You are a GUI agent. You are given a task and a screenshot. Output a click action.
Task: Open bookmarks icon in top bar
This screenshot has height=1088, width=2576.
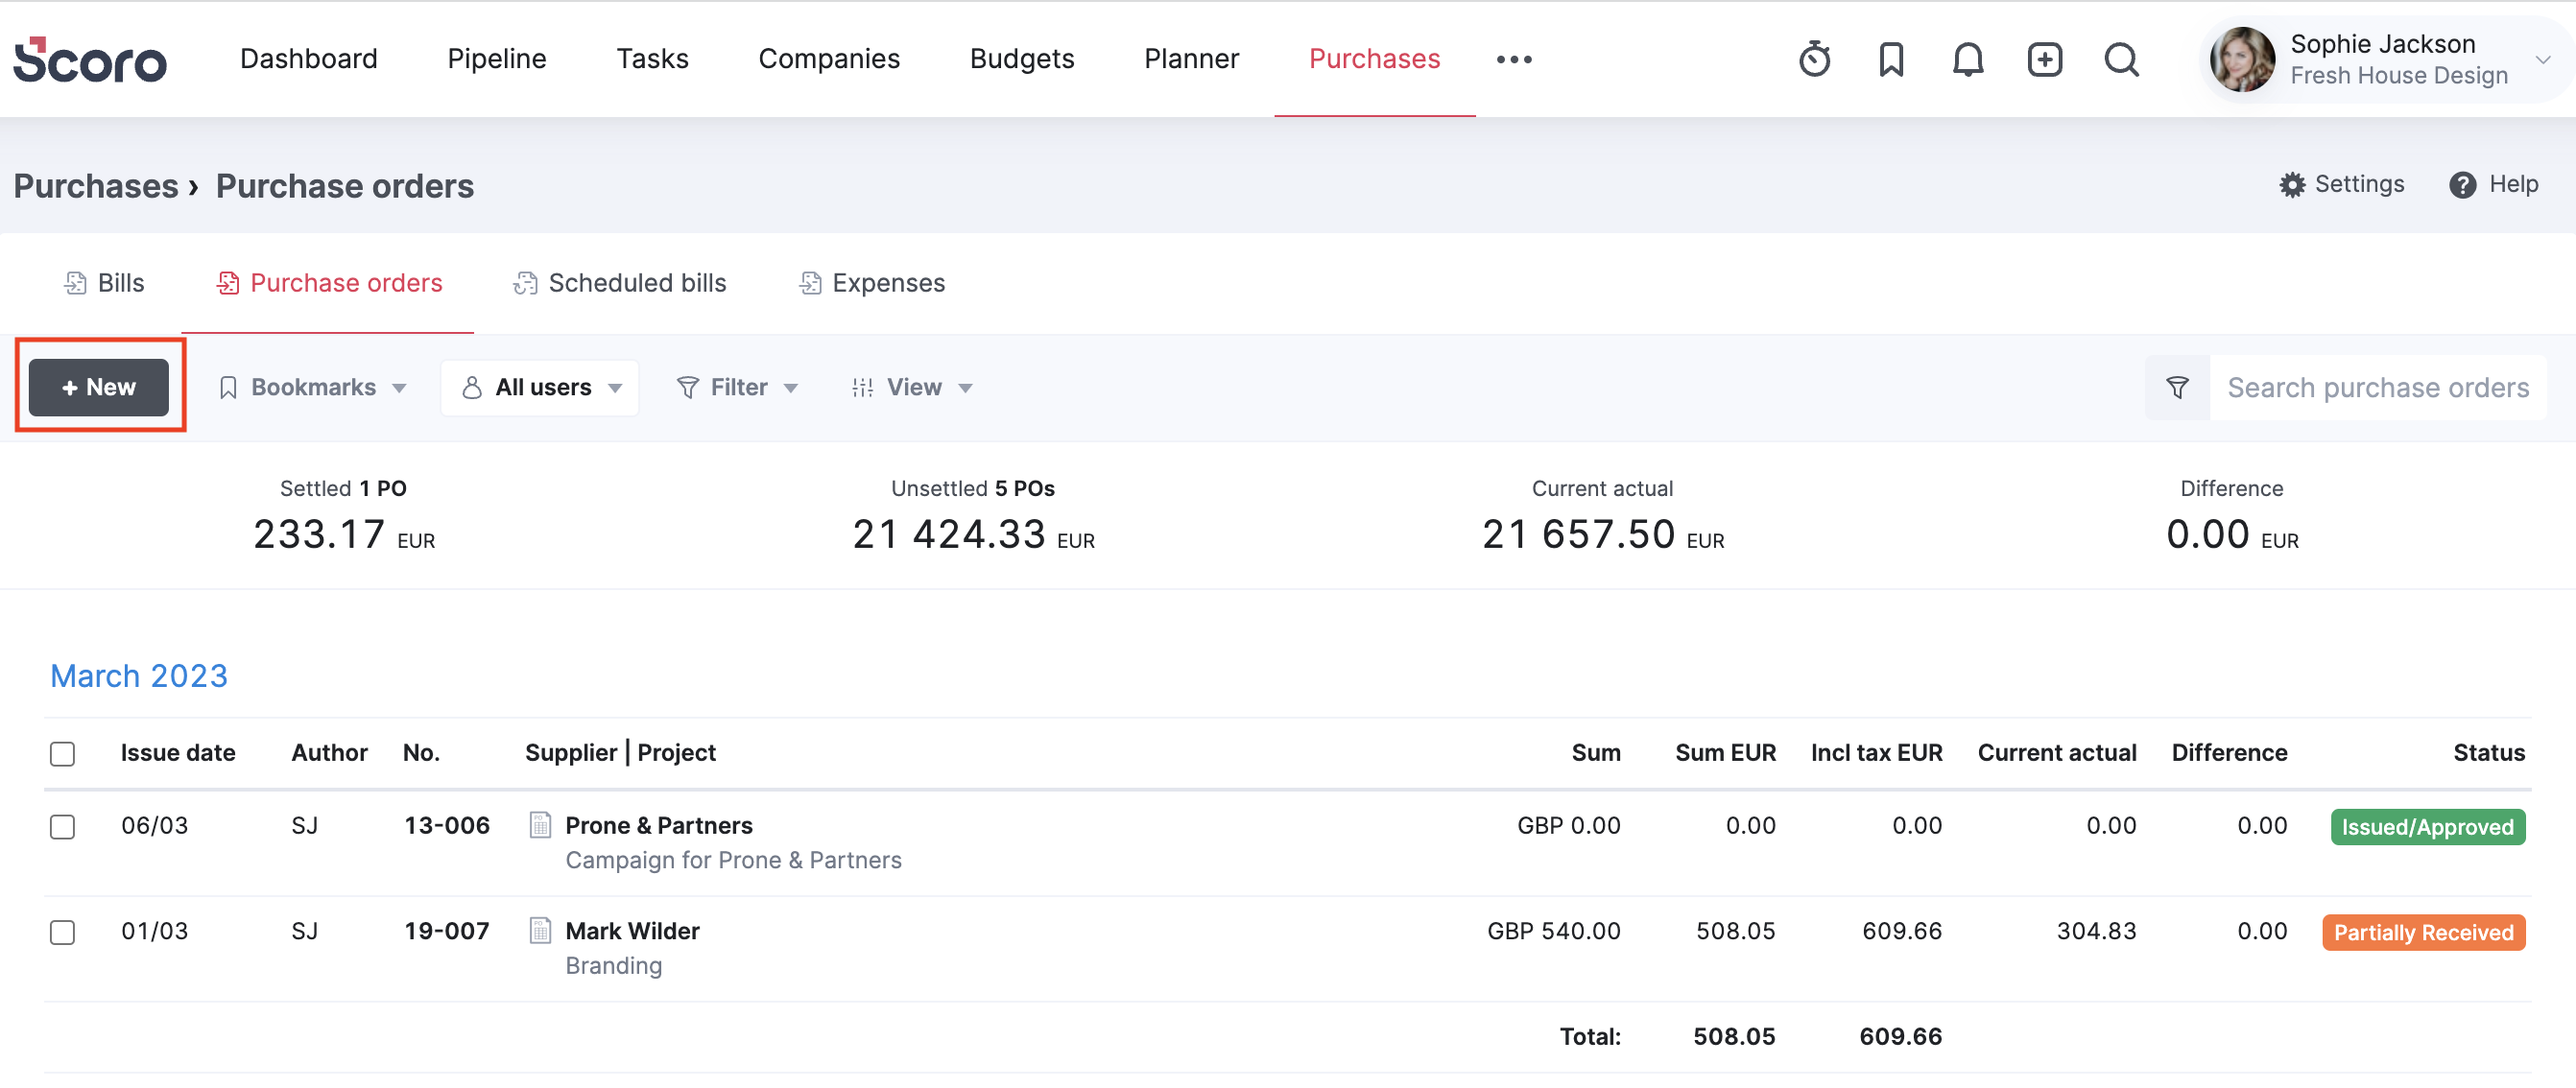pos(1890,59)
